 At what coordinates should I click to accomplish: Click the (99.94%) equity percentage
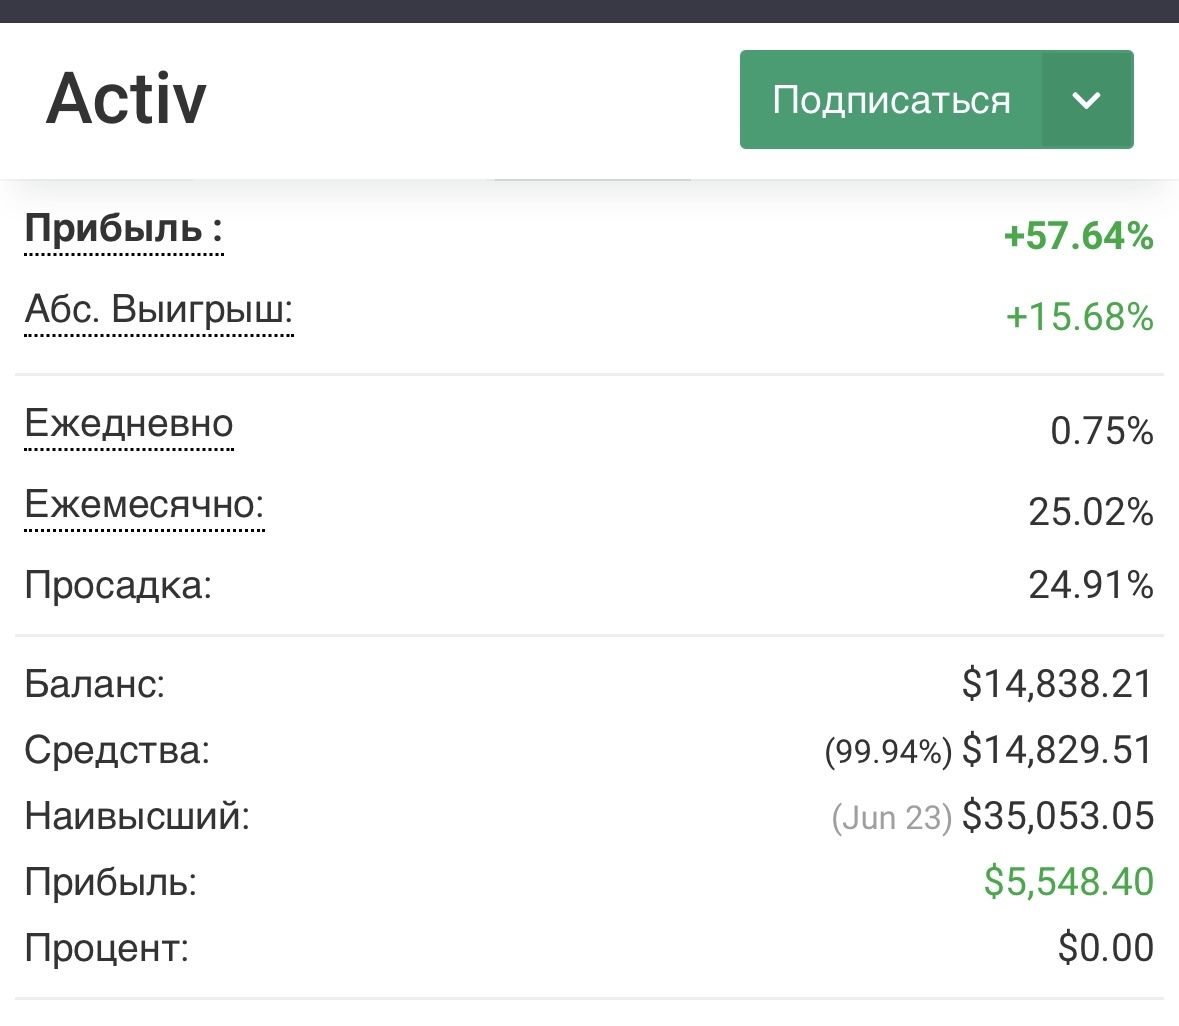888,752
